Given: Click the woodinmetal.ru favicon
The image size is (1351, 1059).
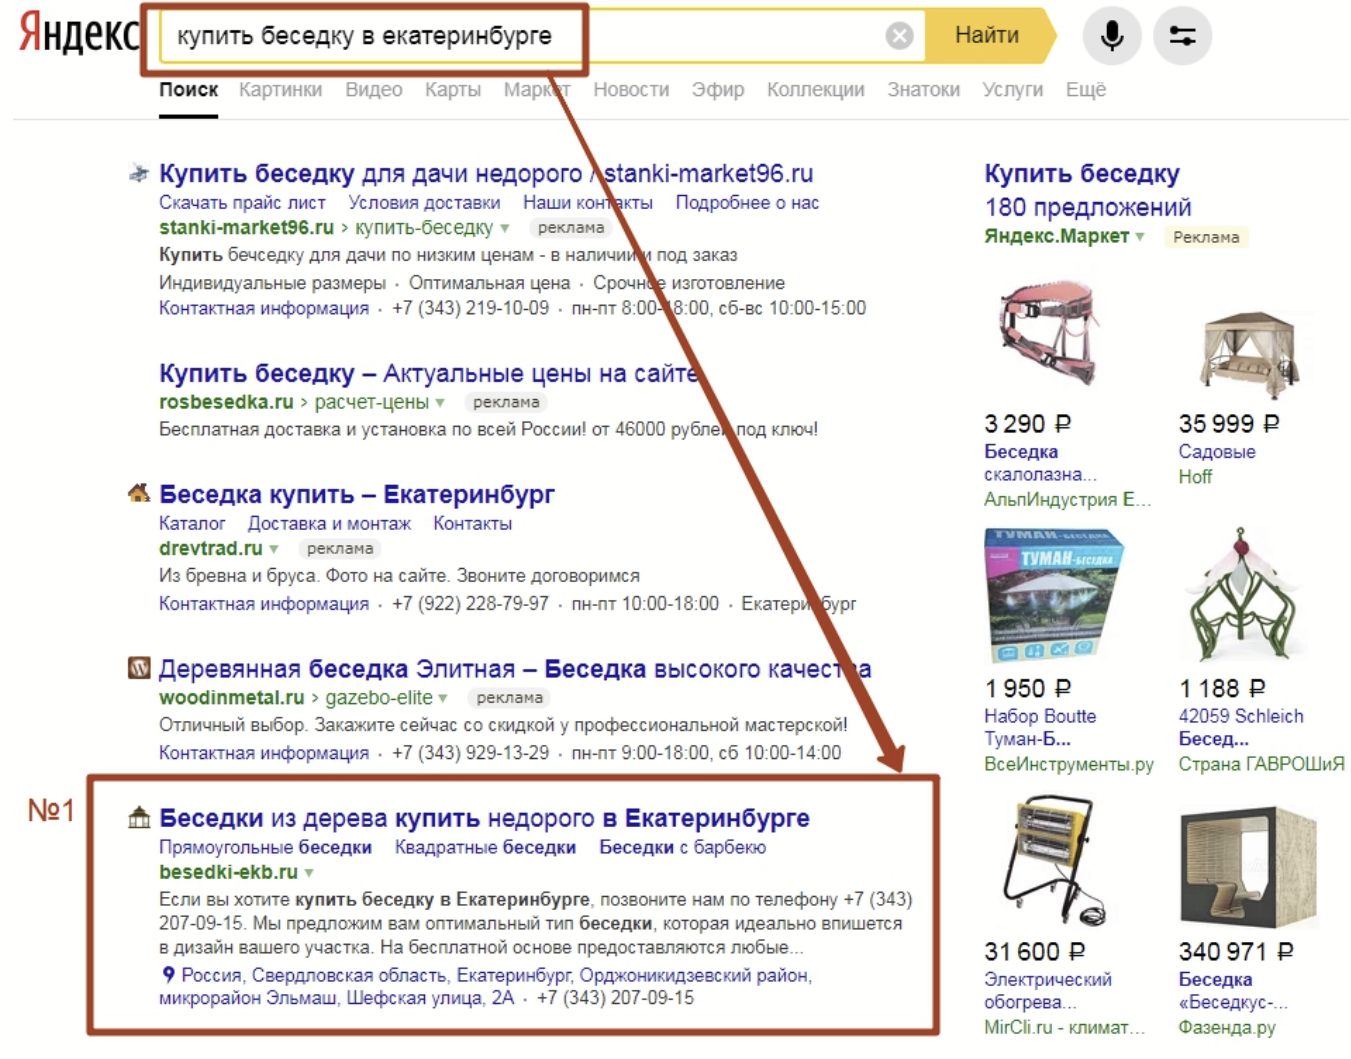Looking at the screenshot, I should click(139, 667).
